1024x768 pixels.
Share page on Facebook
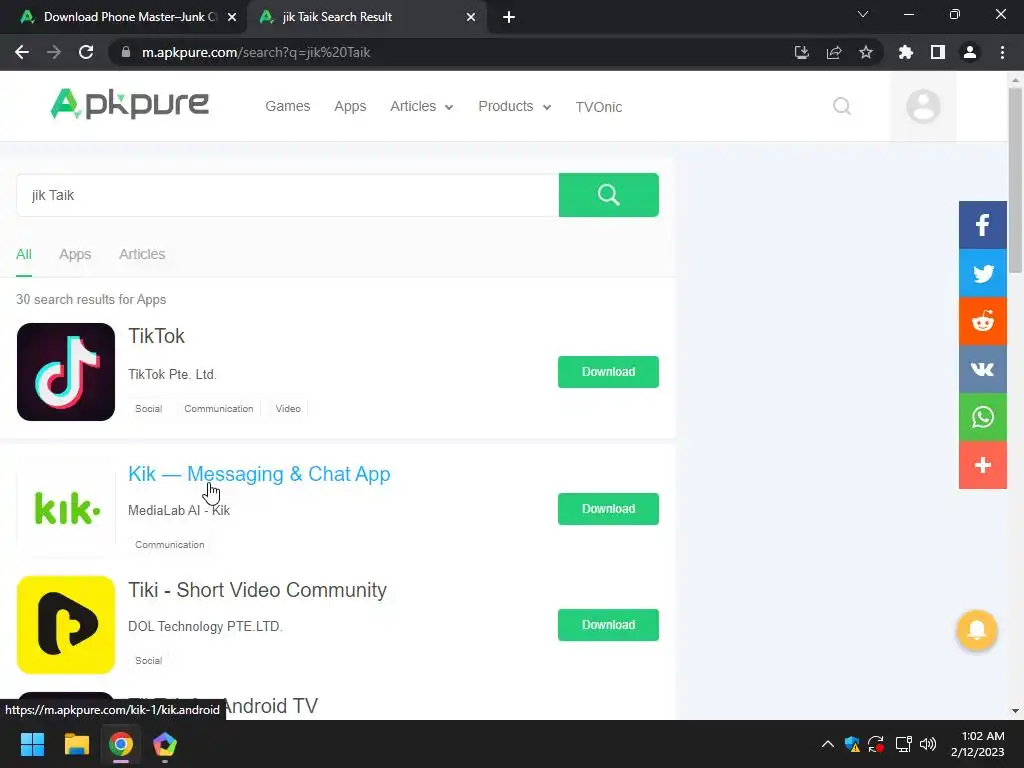[x=982, y=225]
